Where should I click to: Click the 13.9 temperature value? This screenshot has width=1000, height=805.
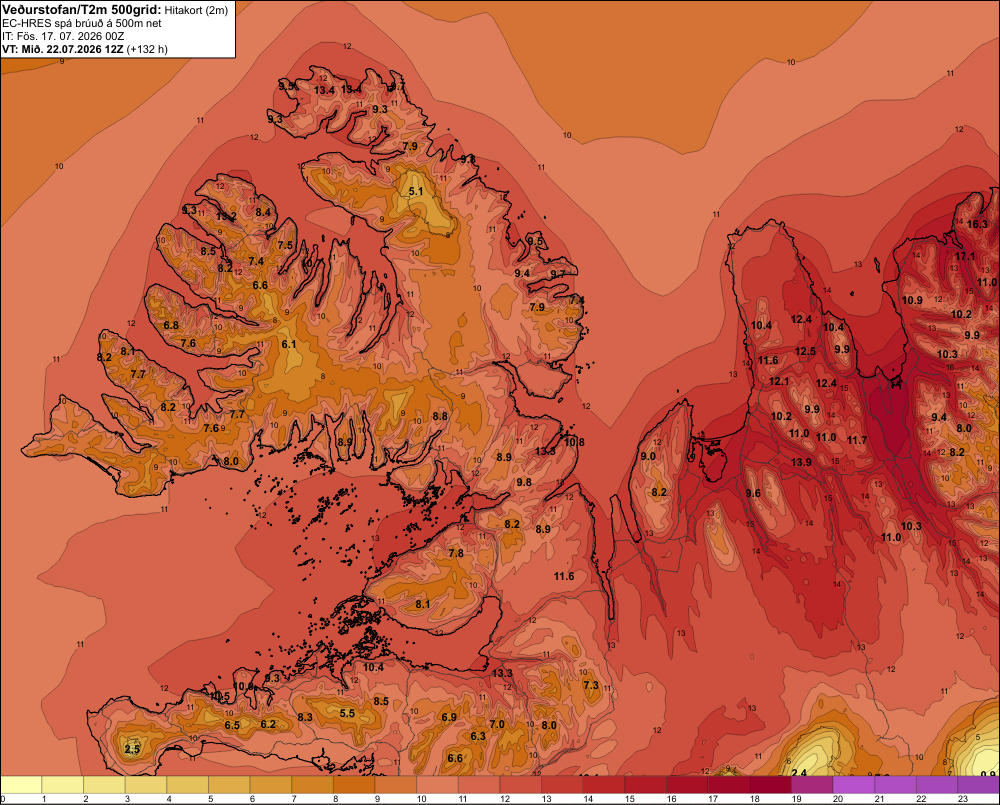802,462
